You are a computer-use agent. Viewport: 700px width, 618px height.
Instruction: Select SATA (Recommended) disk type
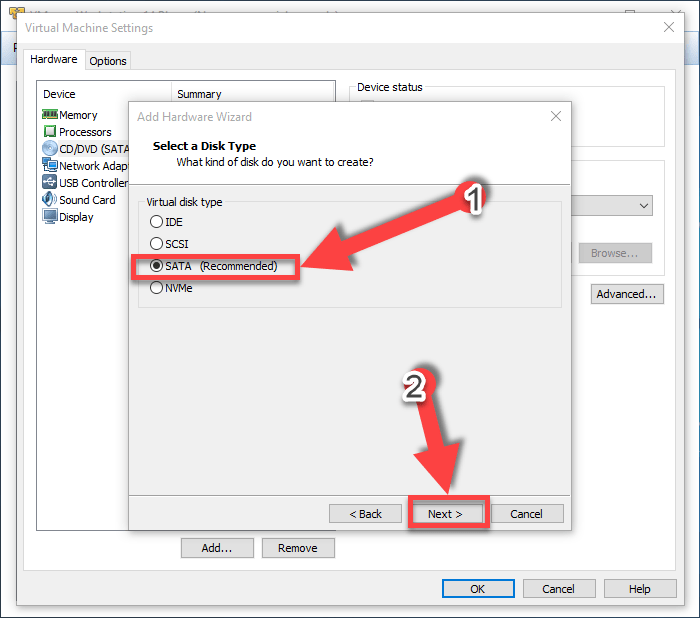click(x=156, y=267)
